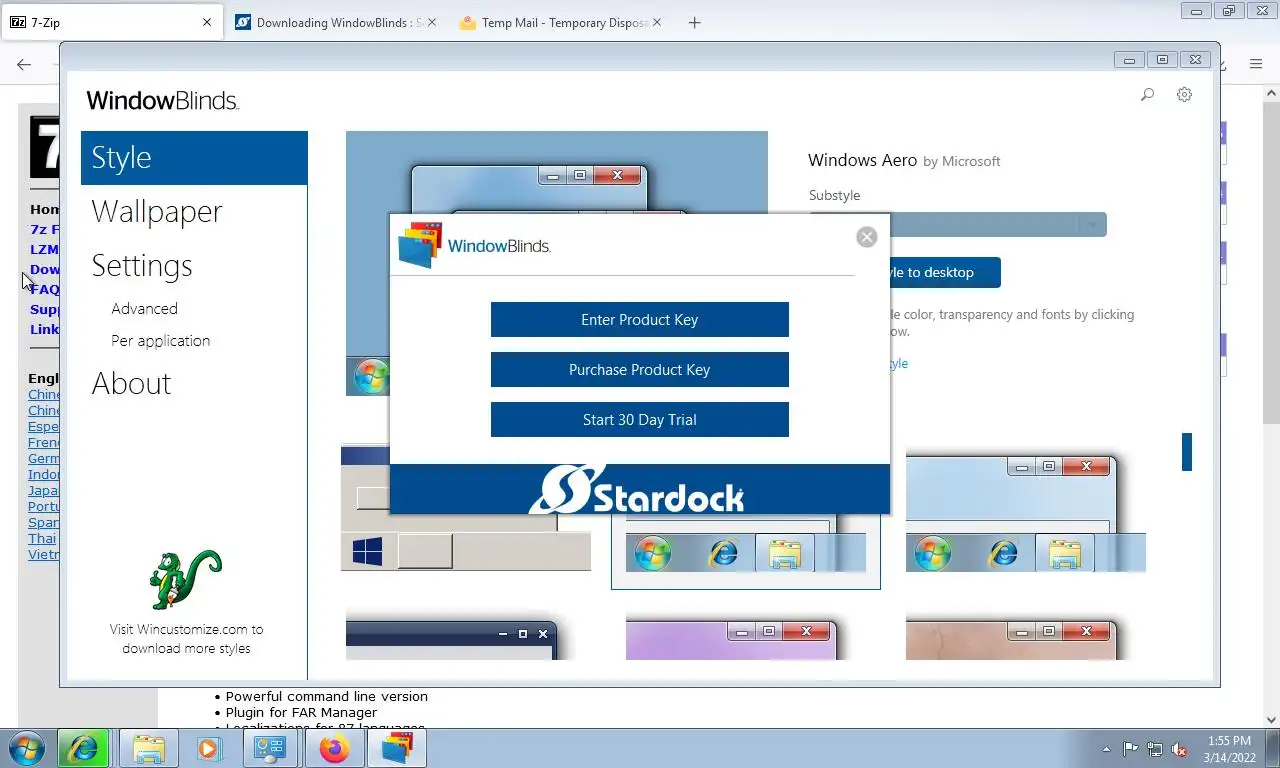
Task: Show hidden system tray icons
Action: pos(1106,749)
